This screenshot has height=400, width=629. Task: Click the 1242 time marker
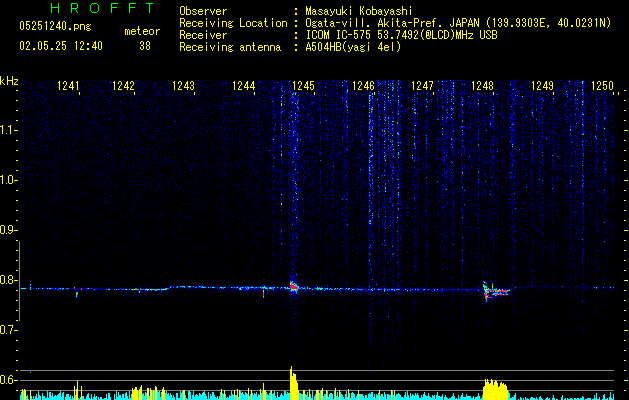pyautogui.click(x=123, y=85)
